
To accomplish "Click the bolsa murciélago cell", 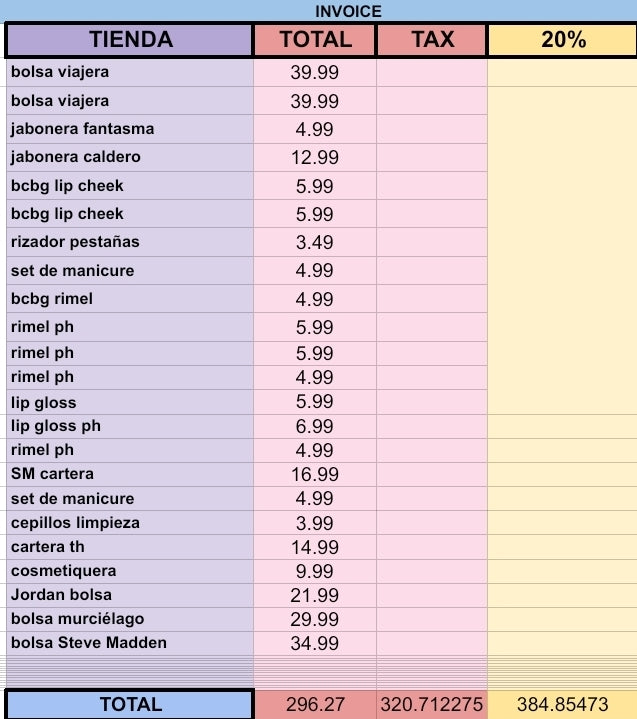I will click(x=130, y=619).
